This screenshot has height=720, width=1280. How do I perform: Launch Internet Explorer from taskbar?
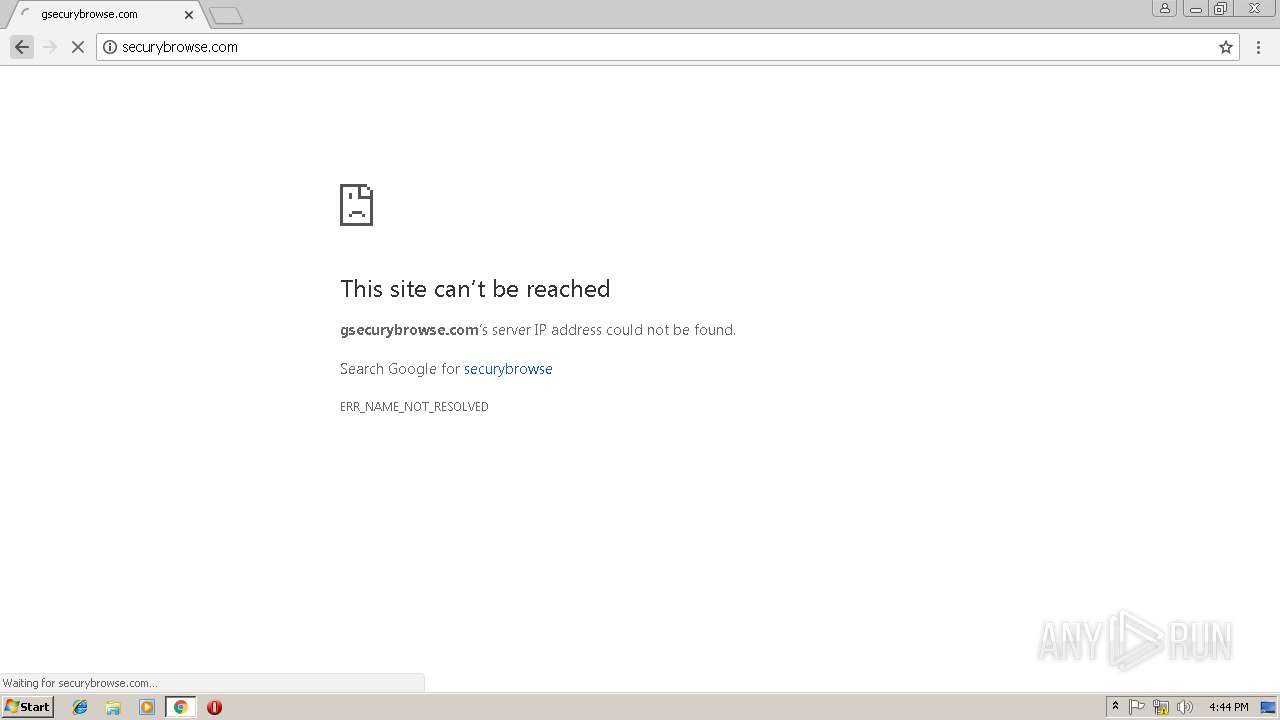tap(80, 707)
